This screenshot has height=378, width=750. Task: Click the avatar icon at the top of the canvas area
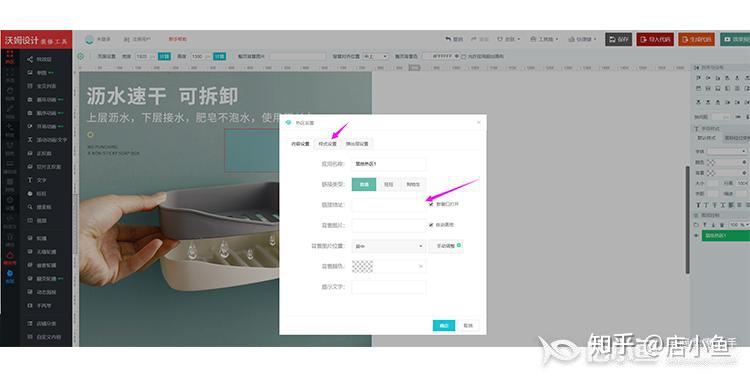(89, 40)
